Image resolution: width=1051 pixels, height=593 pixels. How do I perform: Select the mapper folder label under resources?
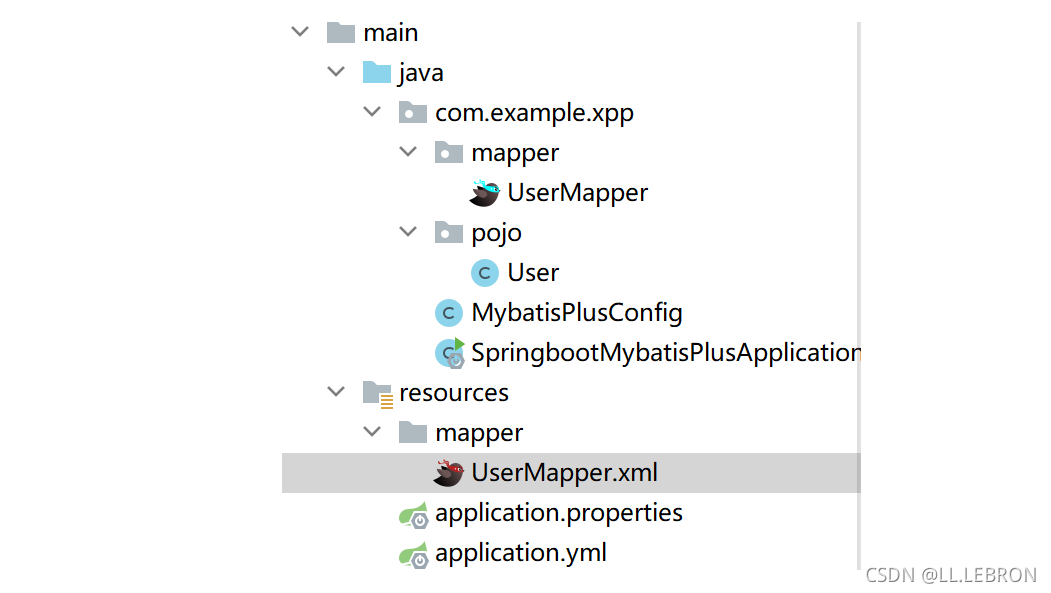(x=479, y=434)
